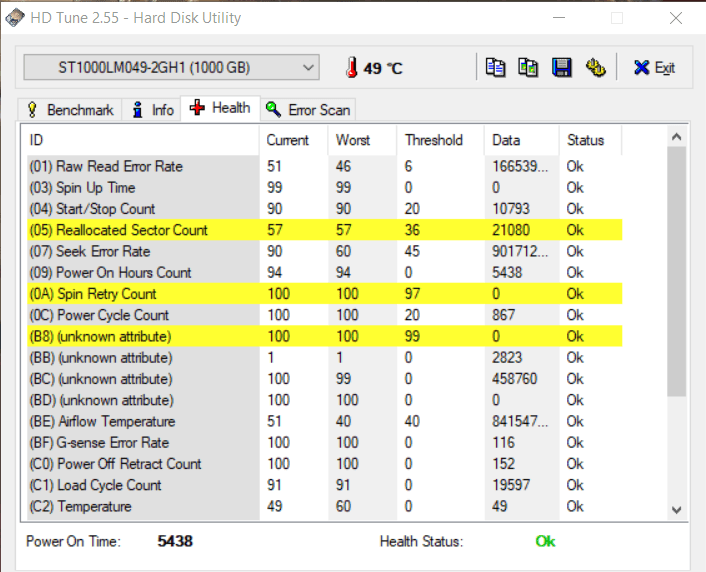Click the thermometer temperature icon
The width and height of the screenshot is (706, 572).
pyautogui.click(x=352, y=68)
